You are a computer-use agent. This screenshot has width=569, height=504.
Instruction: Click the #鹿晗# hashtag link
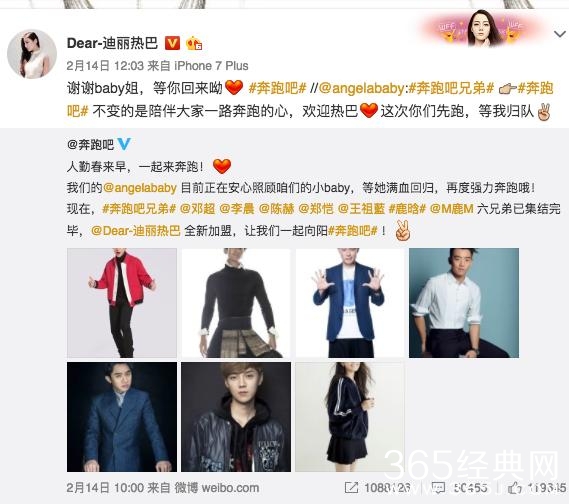coord(407,209)
